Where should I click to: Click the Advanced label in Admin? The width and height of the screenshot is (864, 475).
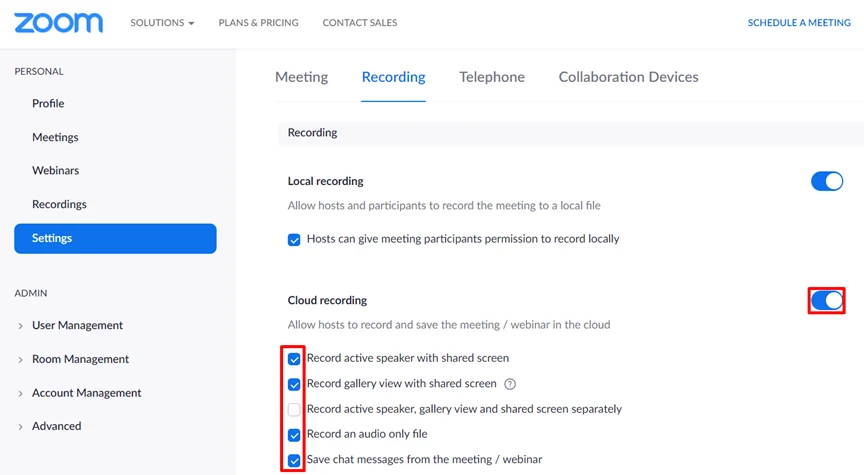point(56,427)
